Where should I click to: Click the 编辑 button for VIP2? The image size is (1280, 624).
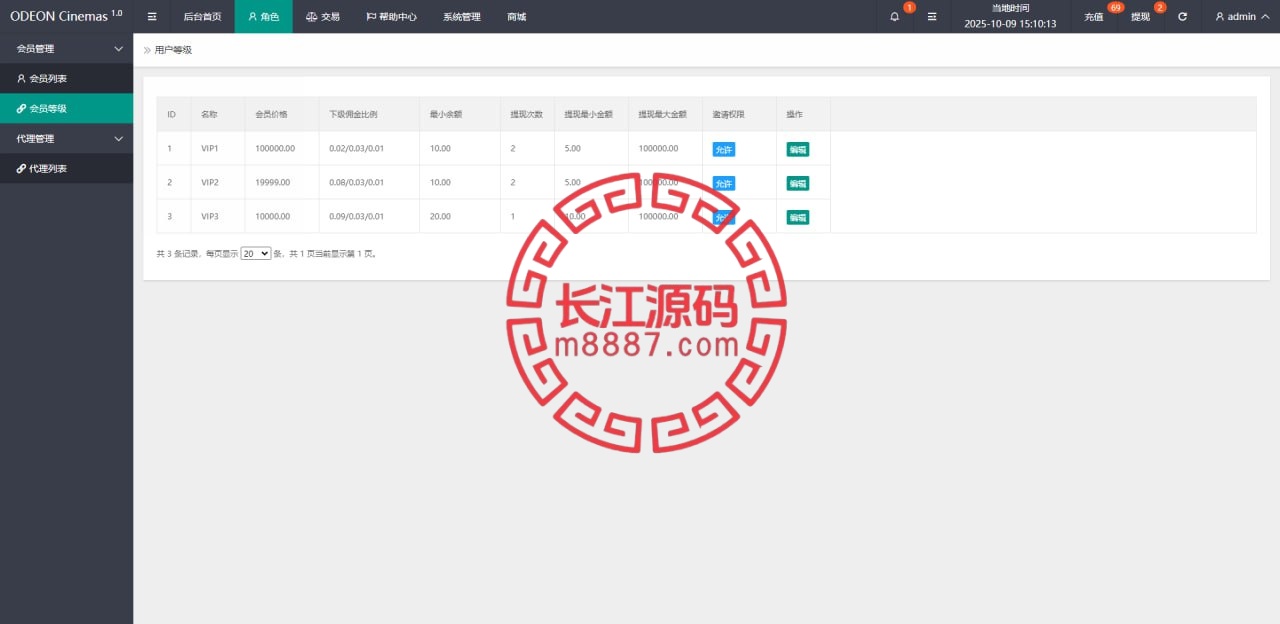click(798, 183)
